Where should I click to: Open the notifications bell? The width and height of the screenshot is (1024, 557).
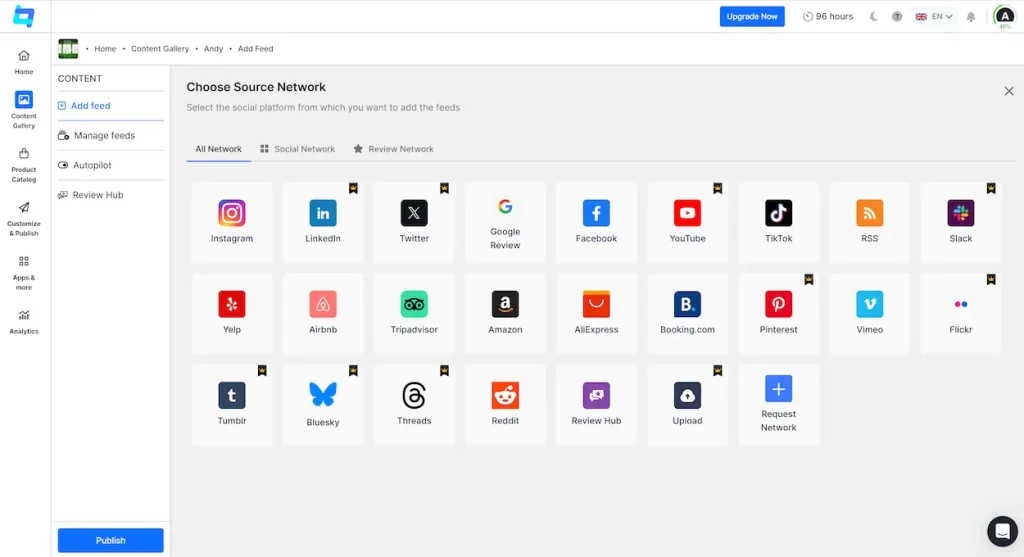(x=971, y=16)
